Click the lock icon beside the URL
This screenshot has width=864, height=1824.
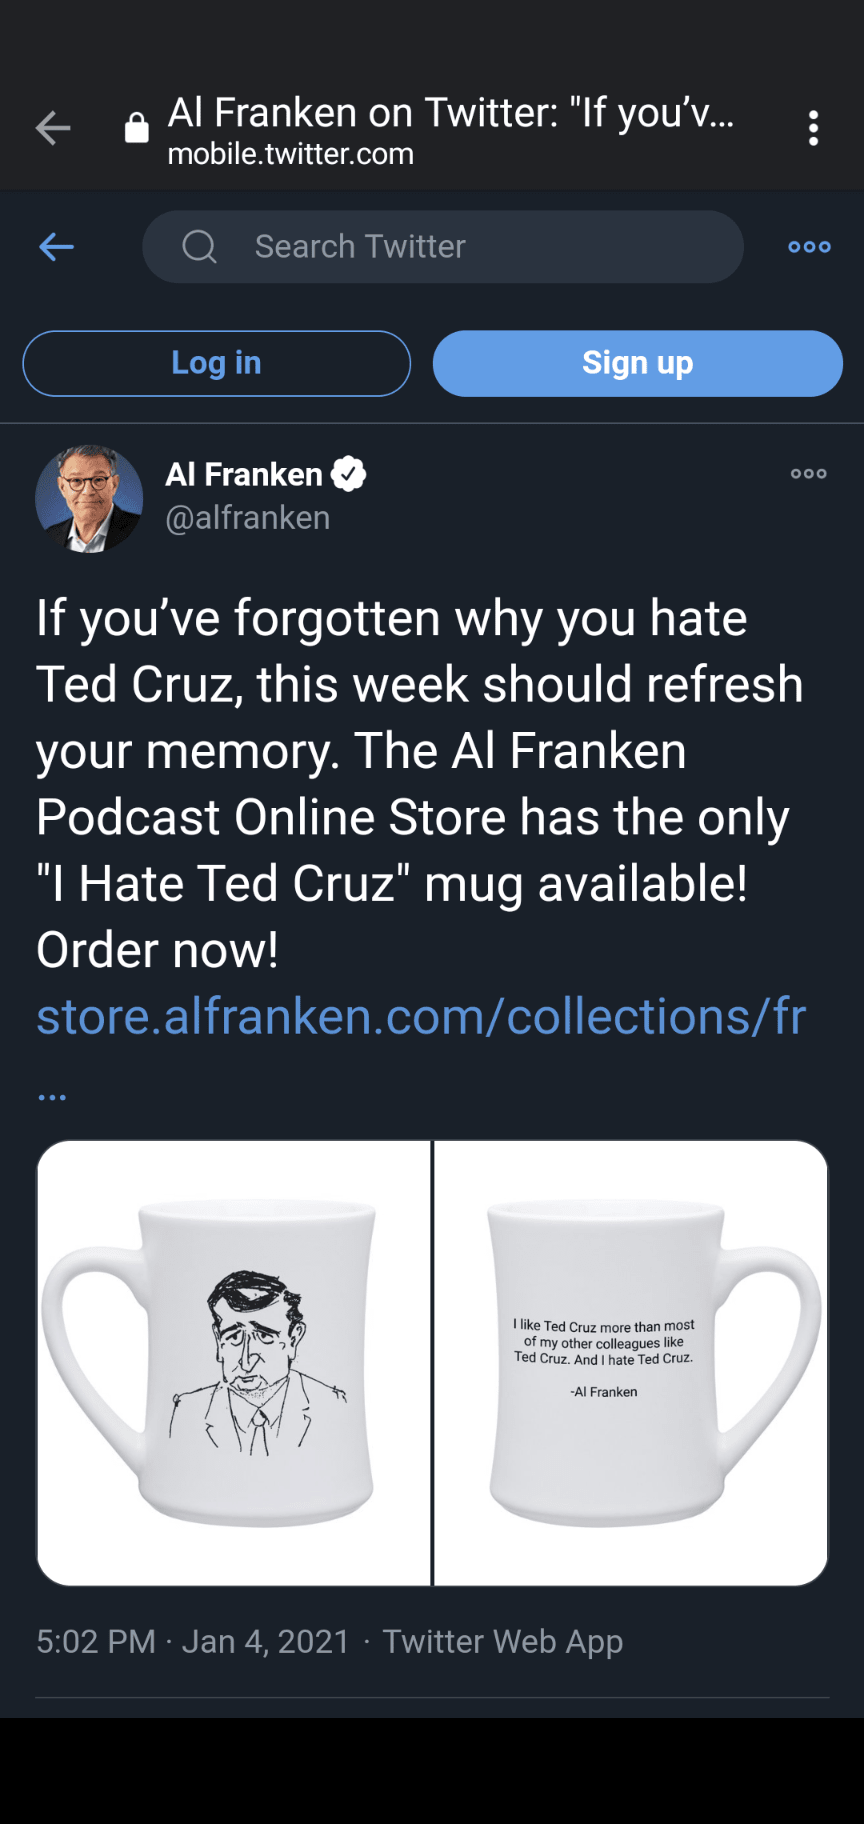(x=137, y=128)
